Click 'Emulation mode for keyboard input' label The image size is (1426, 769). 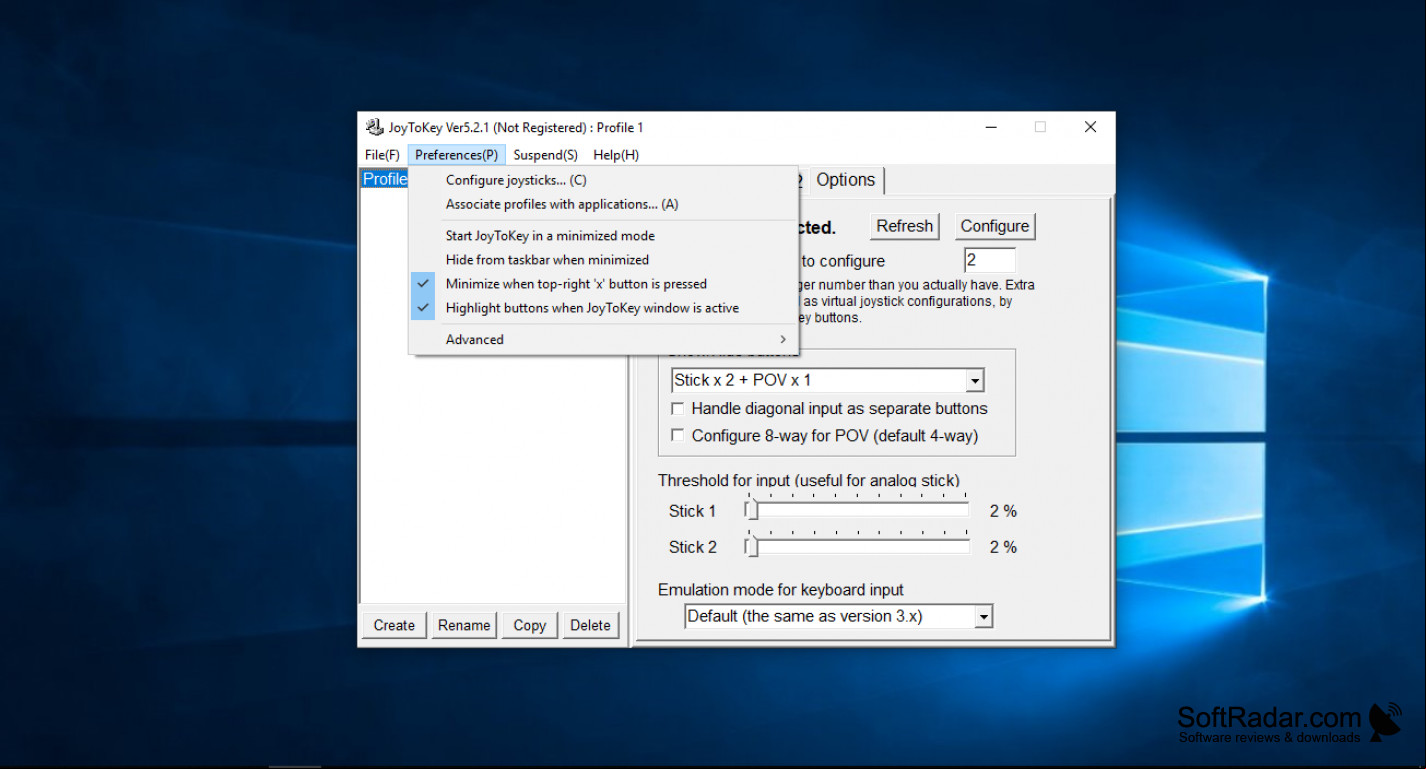[781, 590]
